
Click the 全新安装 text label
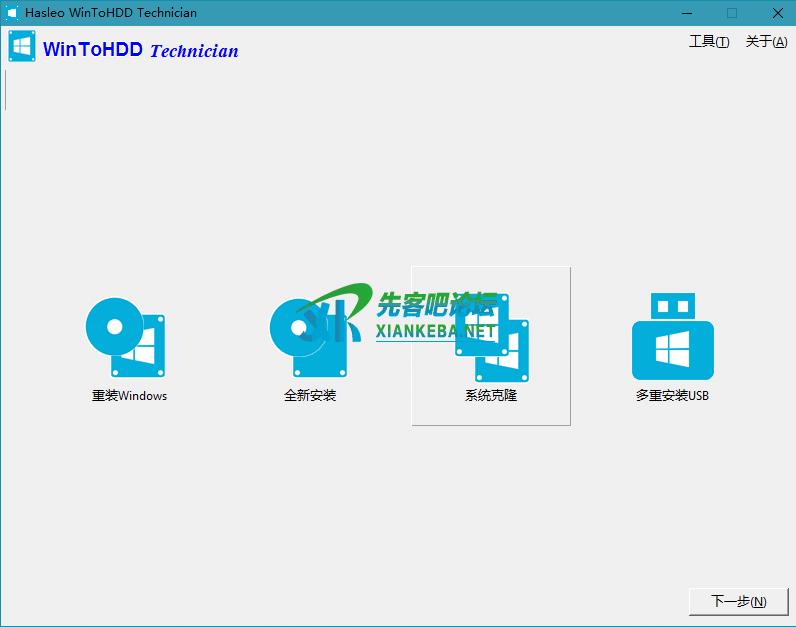click(x=310, y=395)
